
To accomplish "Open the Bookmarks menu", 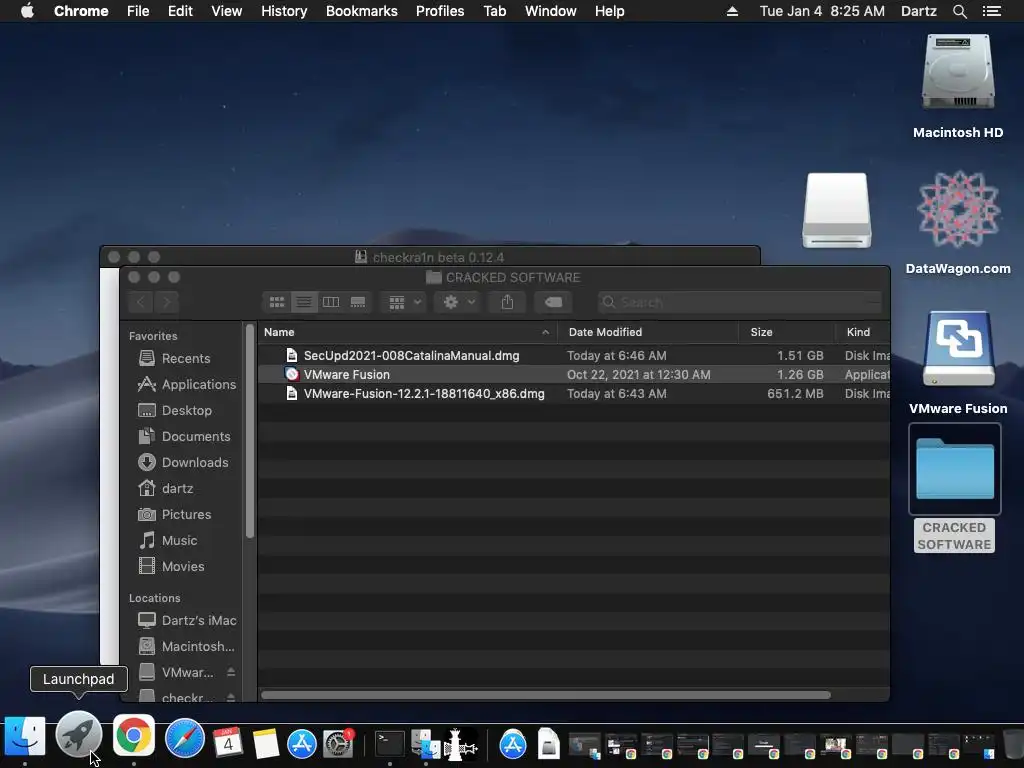I will pos(362,11).
